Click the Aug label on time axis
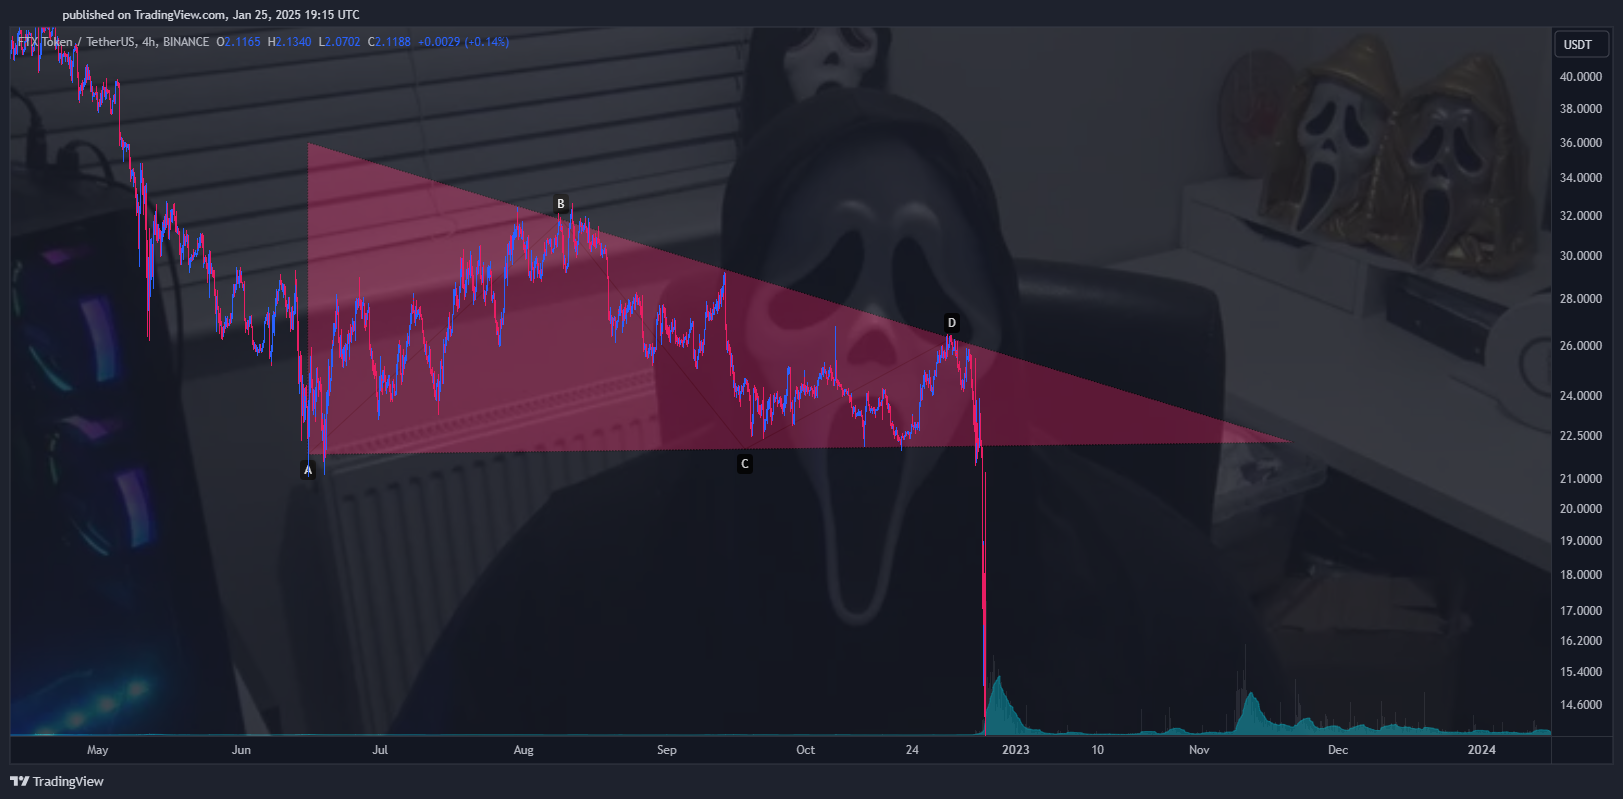This screenshot has height=799, width=1623. pyautogui.click(x=523, y=750)
